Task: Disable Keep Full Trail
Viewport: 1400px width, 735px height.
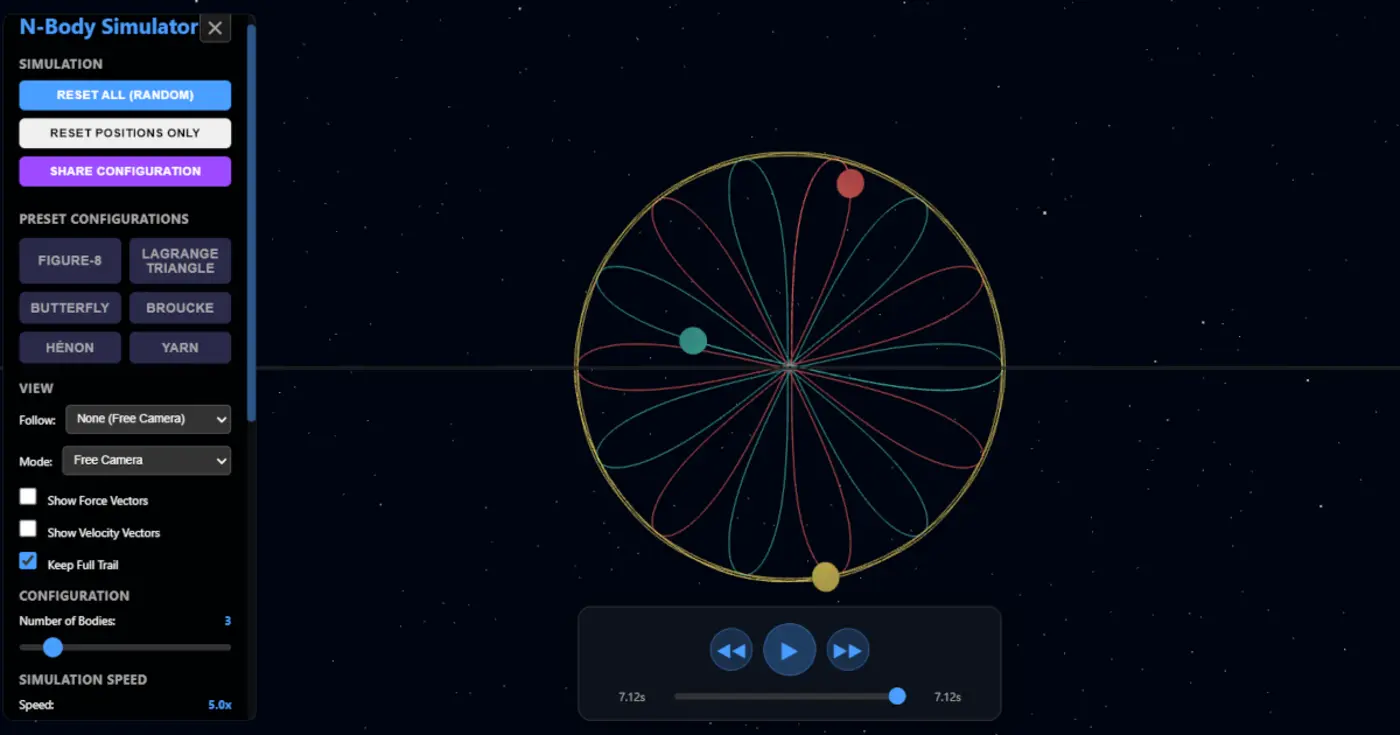Action: [28, 560]
